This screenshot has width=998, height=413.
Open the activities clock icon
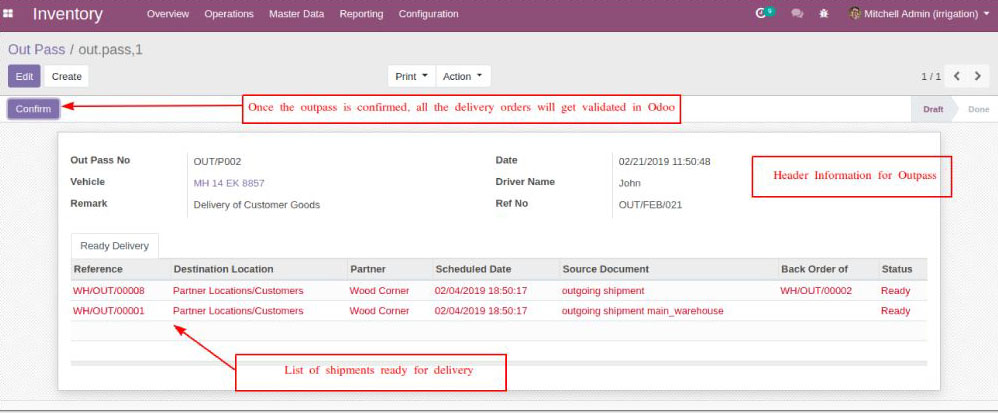pyautogui.click(x=760, y=13)
